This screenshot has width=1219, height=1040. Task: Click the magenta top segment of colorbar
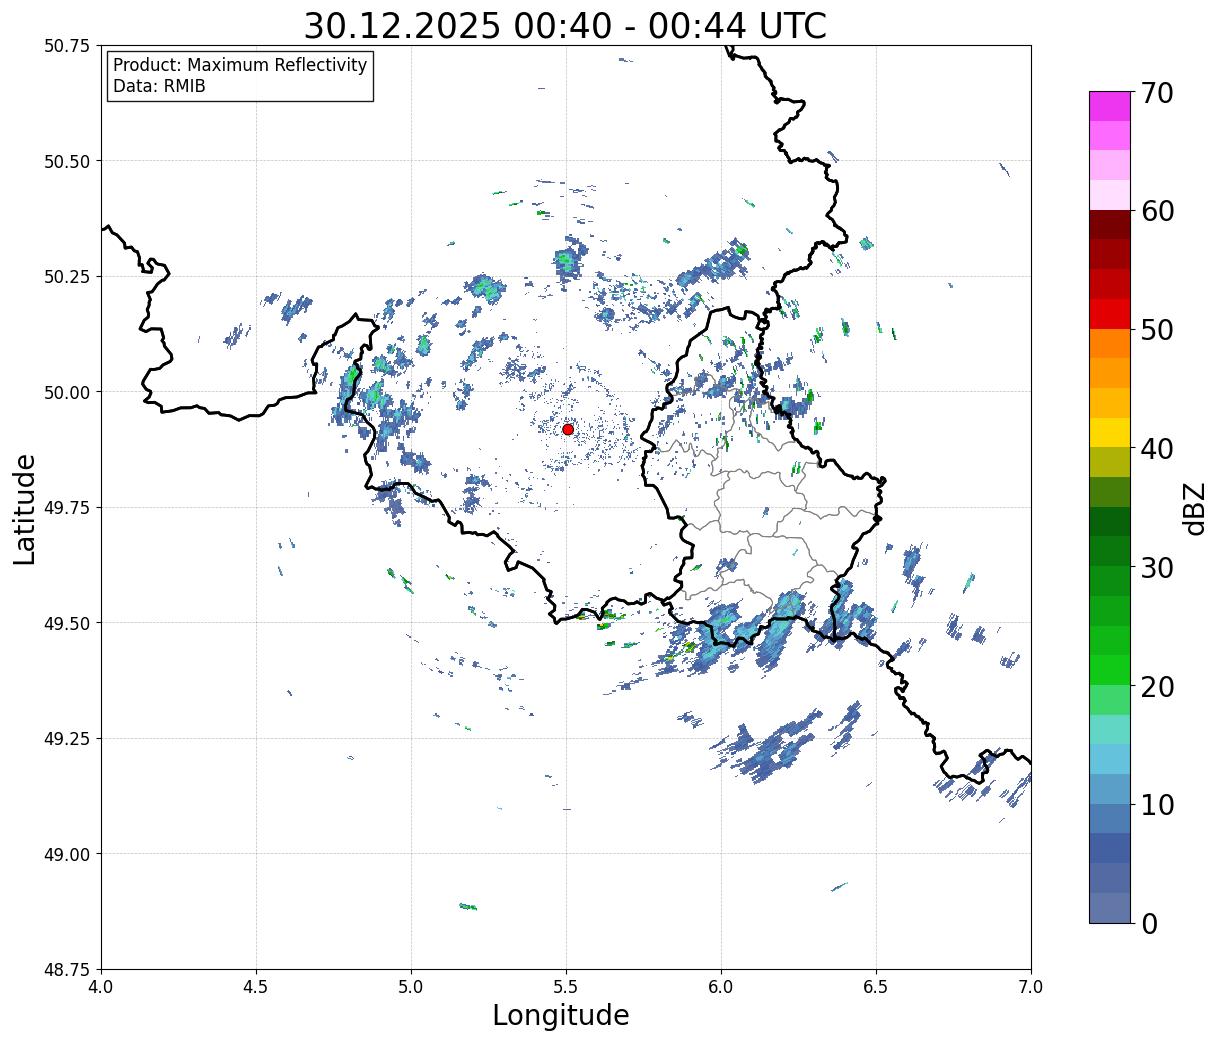pos(1110,106)
